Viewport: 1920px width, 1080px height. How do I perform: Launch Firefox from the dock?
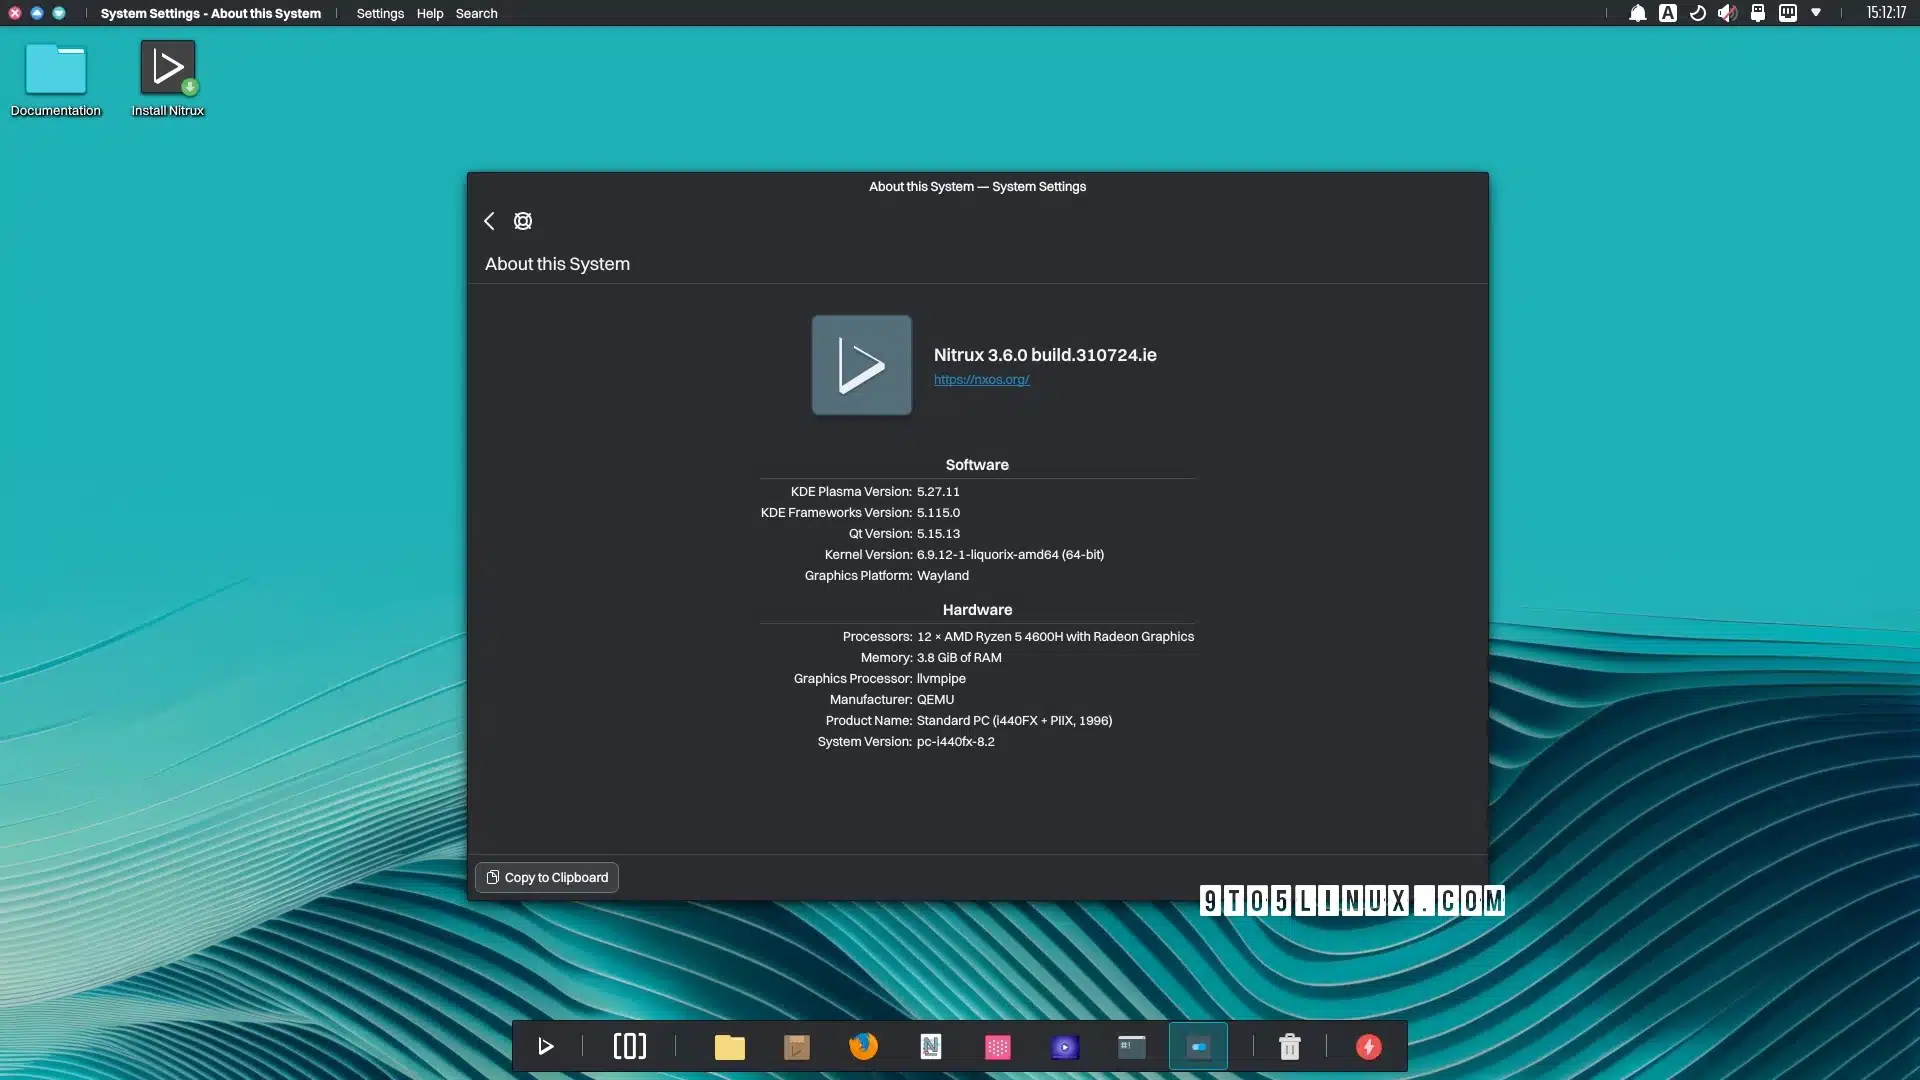[x=863, y=1046]
